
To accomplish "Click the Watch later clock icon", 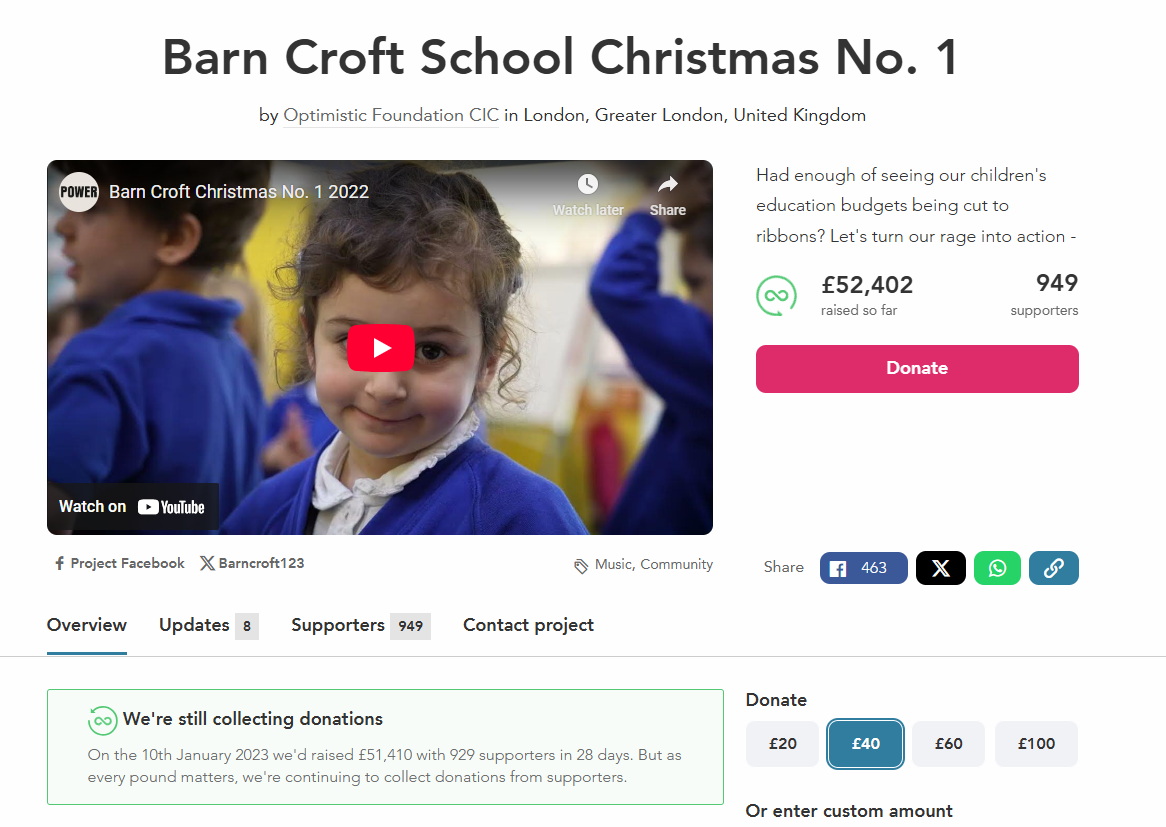I will click(x=587, y=184).
